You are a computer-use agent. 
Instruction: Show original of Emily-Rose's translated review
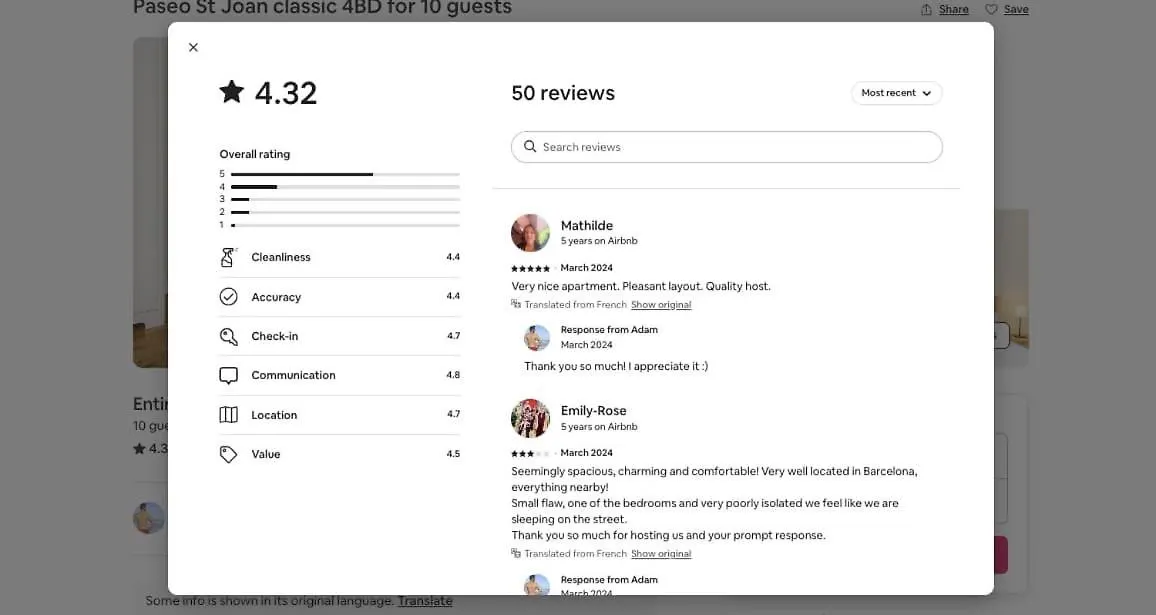[x=661, y=554]
